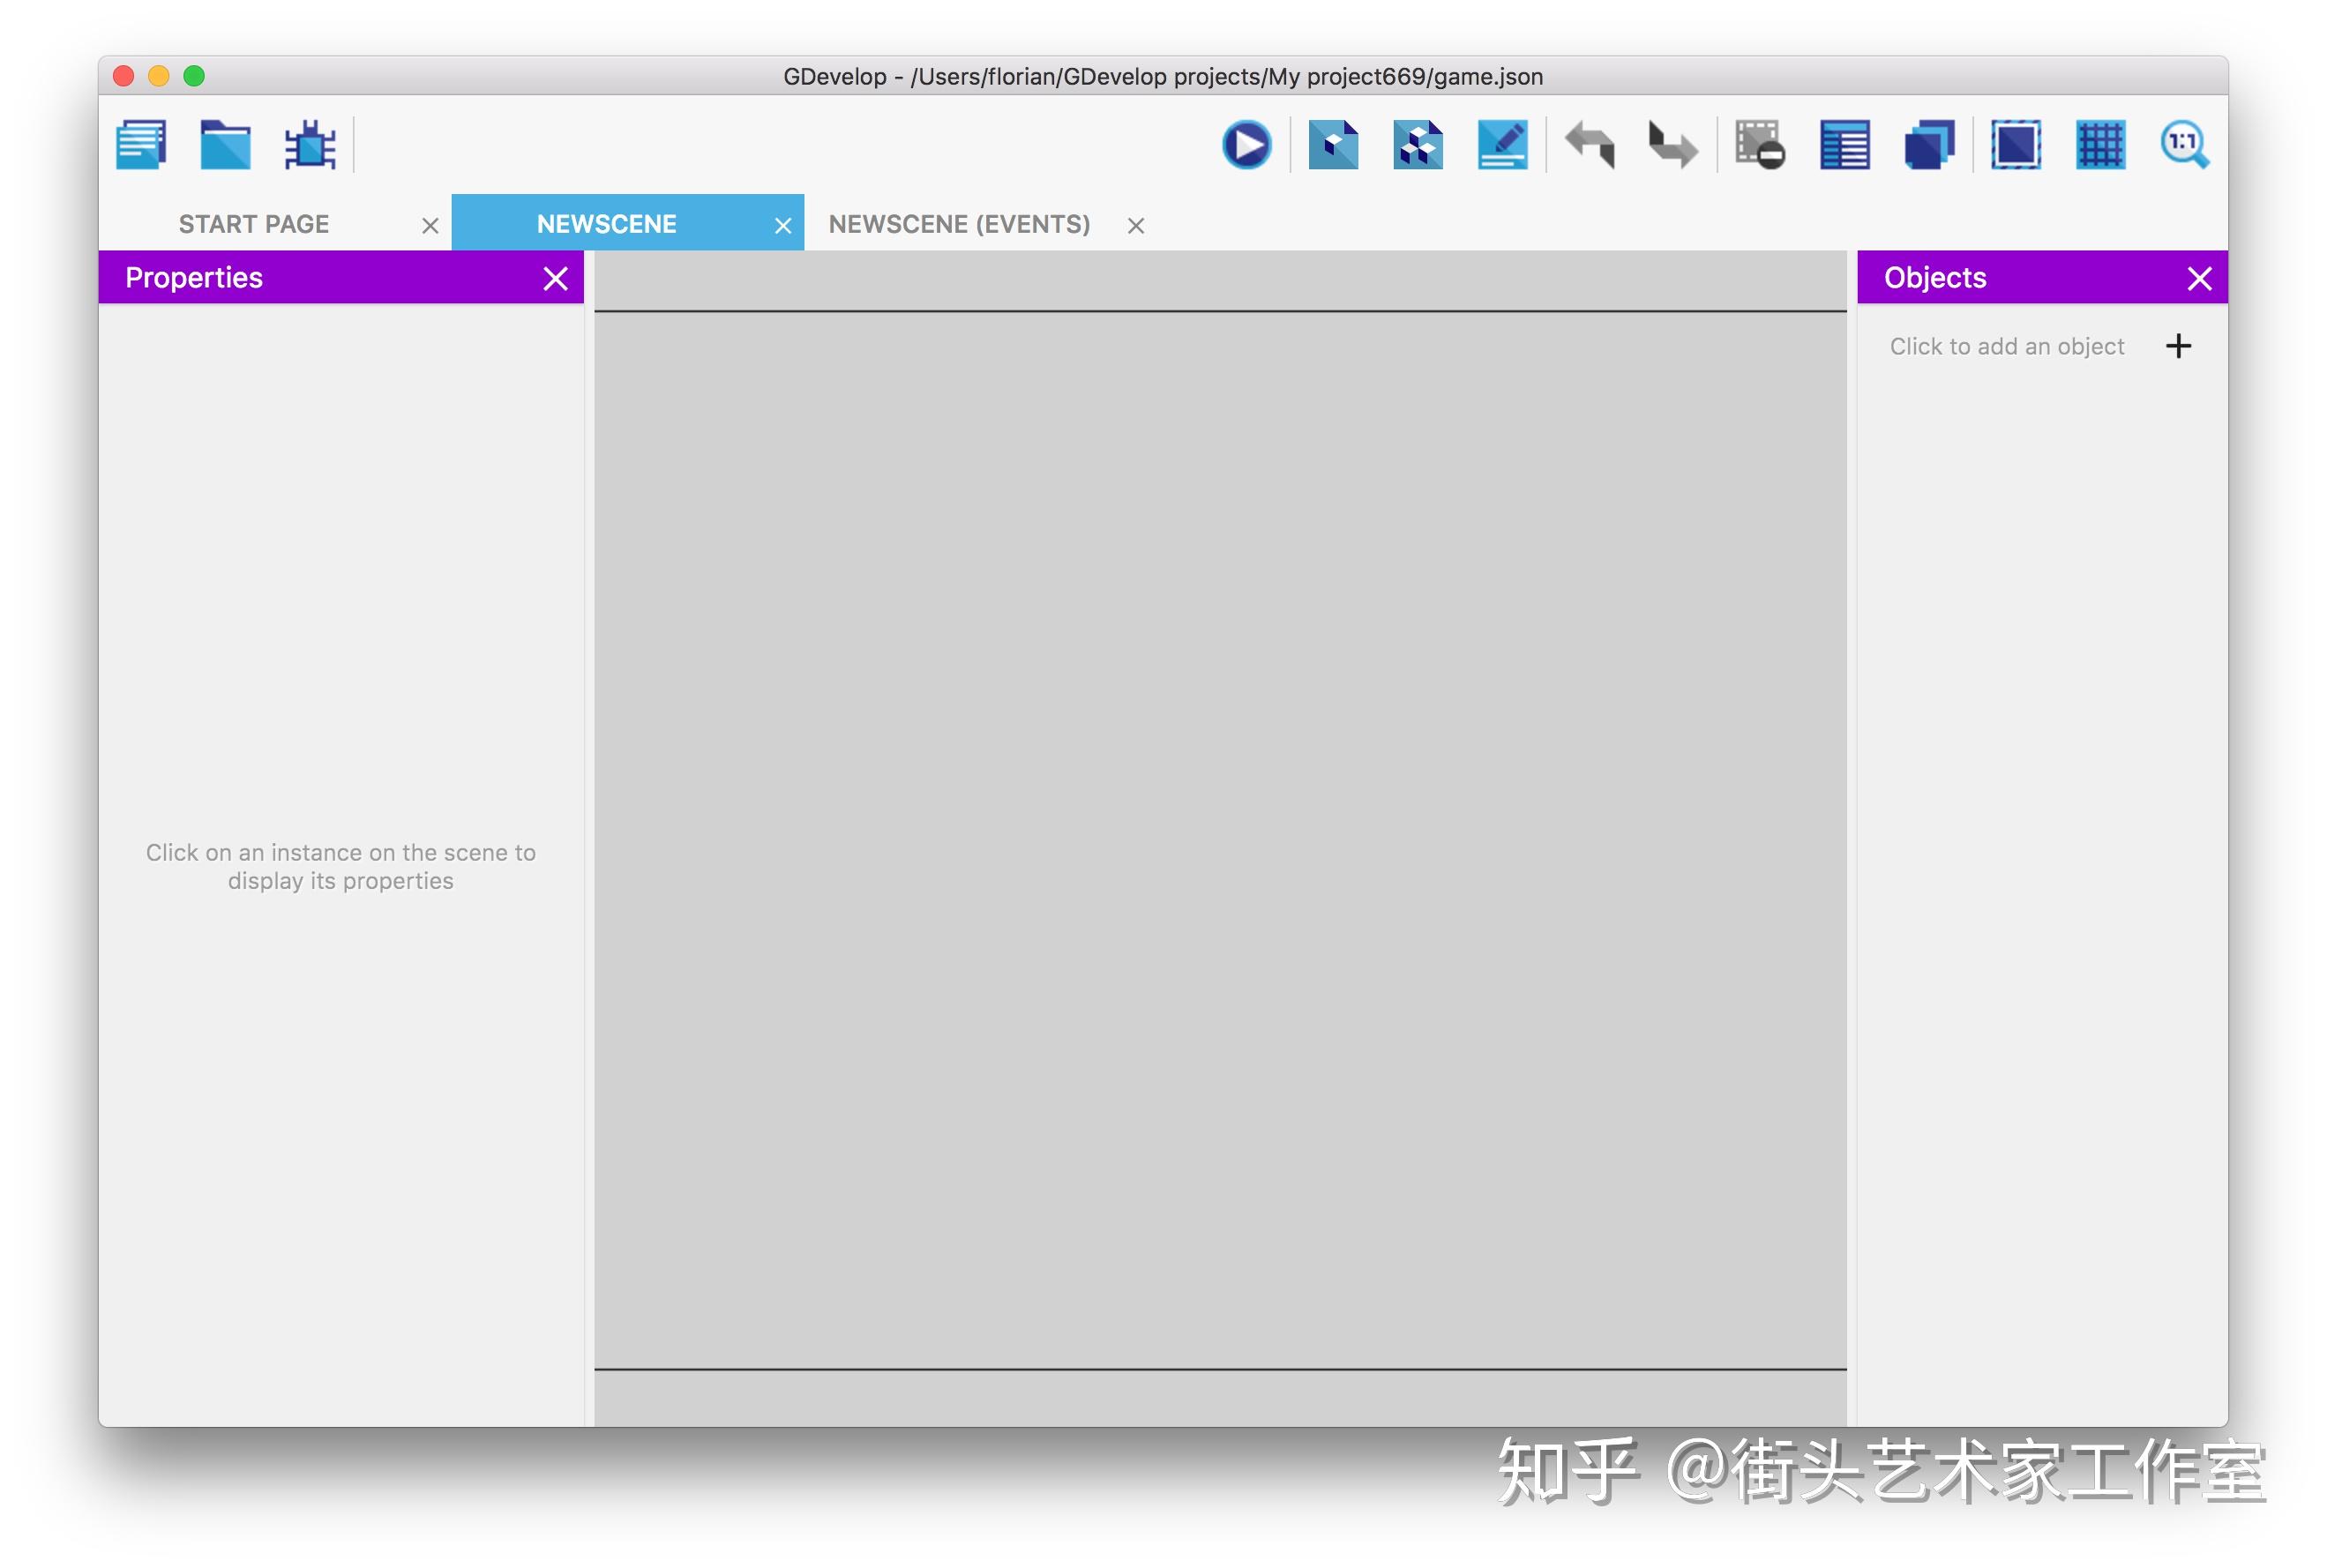Close the NEWSCENE (EVENTS) tab

point(1136,226)
